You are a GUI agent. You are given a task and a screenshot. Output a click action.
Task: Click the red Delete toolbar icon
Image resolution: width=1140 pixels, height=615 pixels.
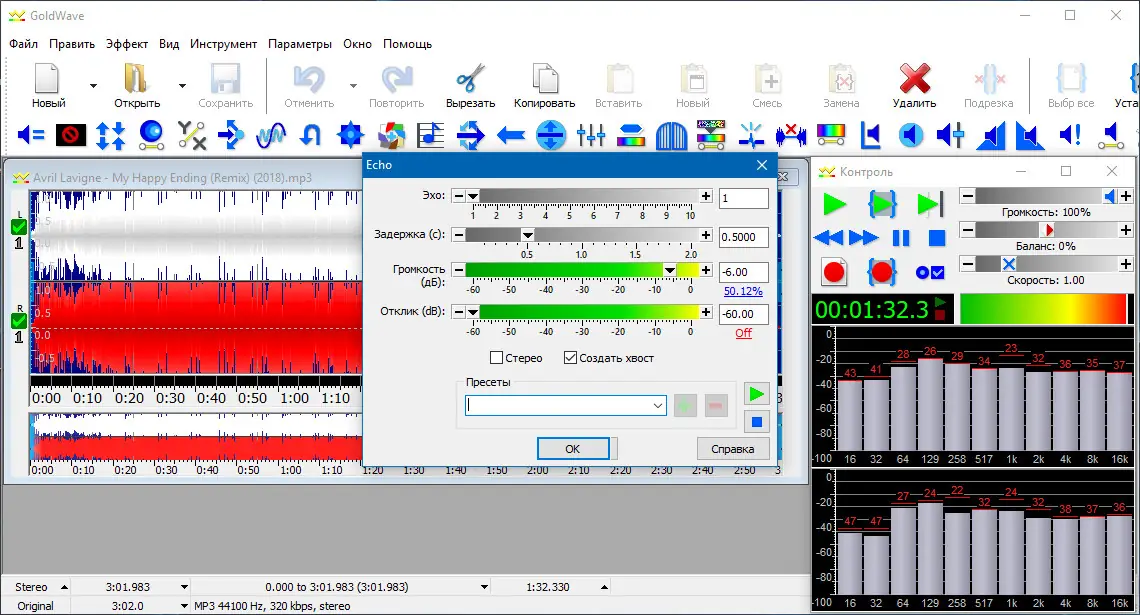[913, 84]
